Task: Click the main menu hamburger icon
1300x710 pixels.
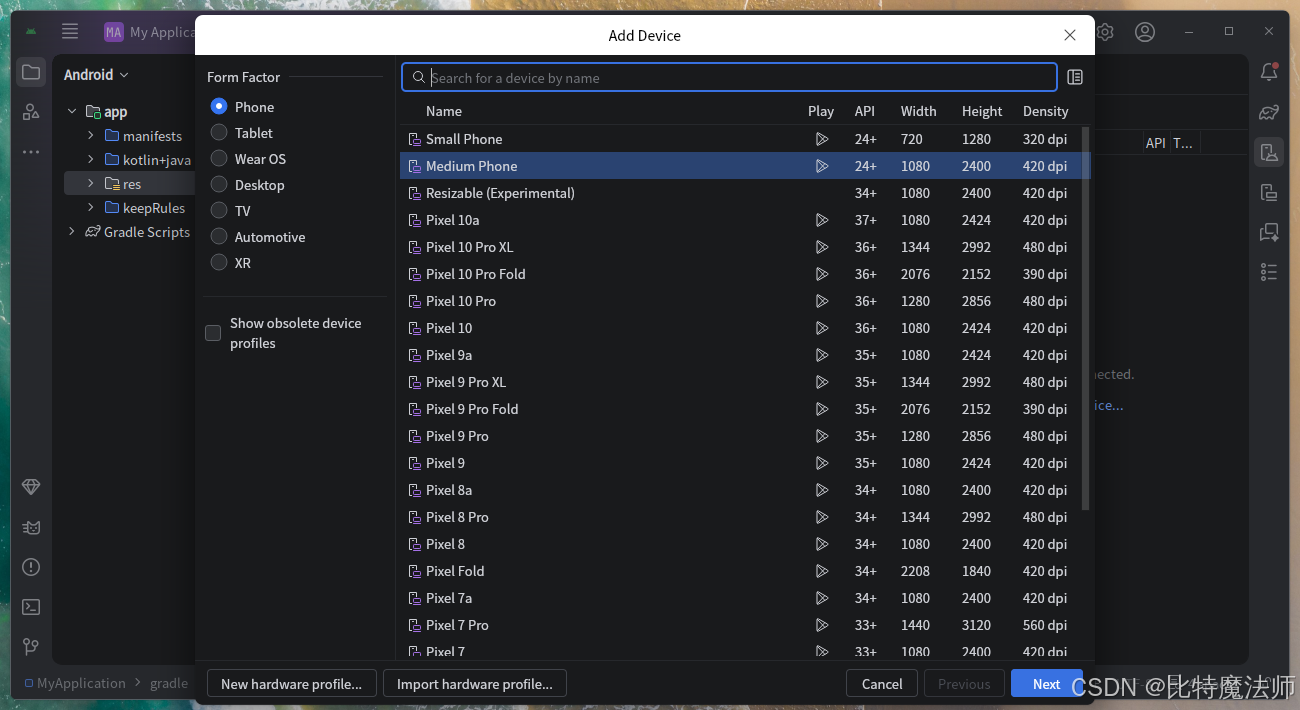Action: click(70, 32)
